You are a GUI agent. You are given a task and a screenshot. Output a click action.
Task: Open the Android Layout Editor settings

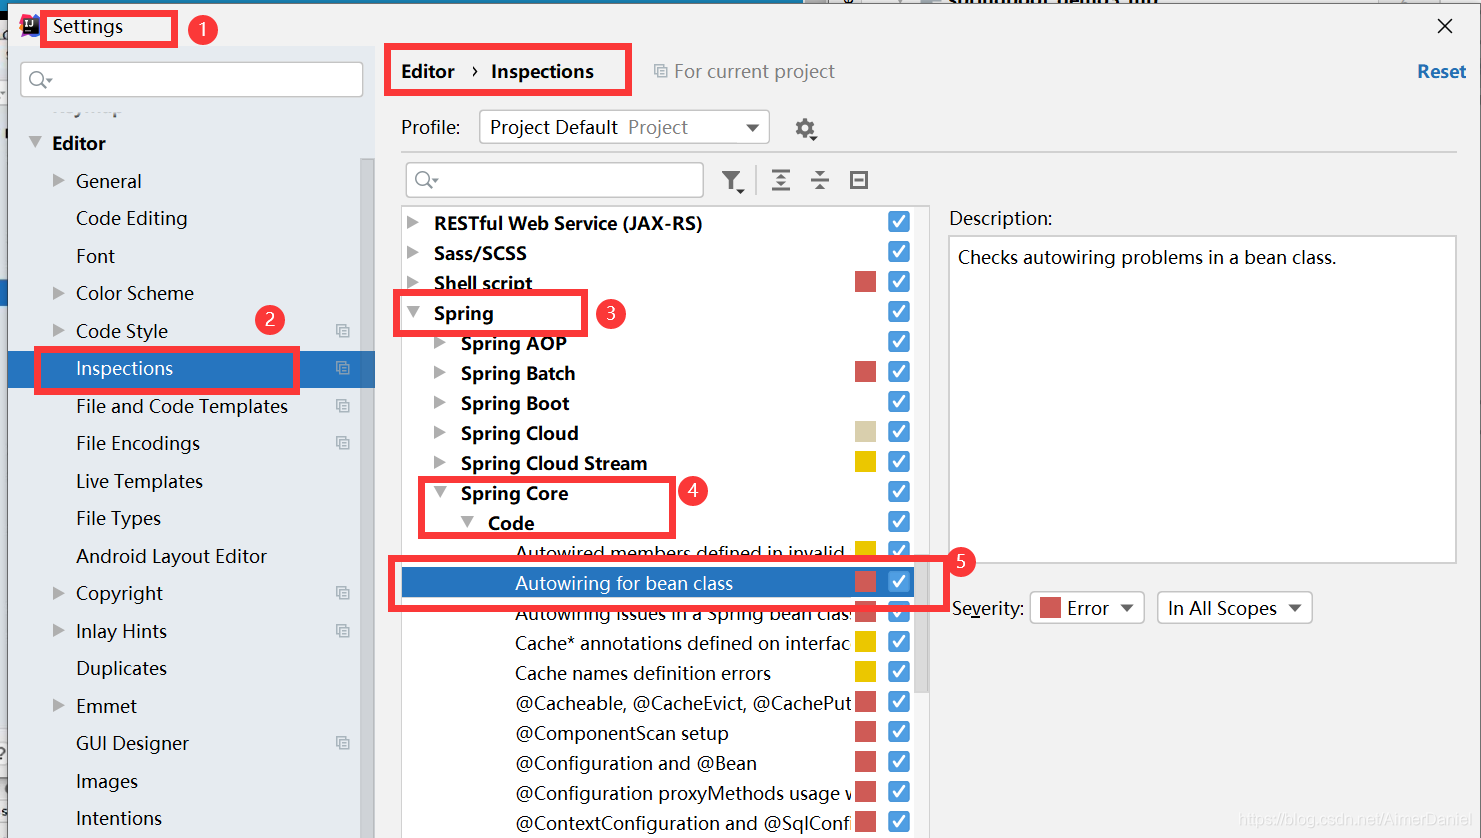pos(171,556)
